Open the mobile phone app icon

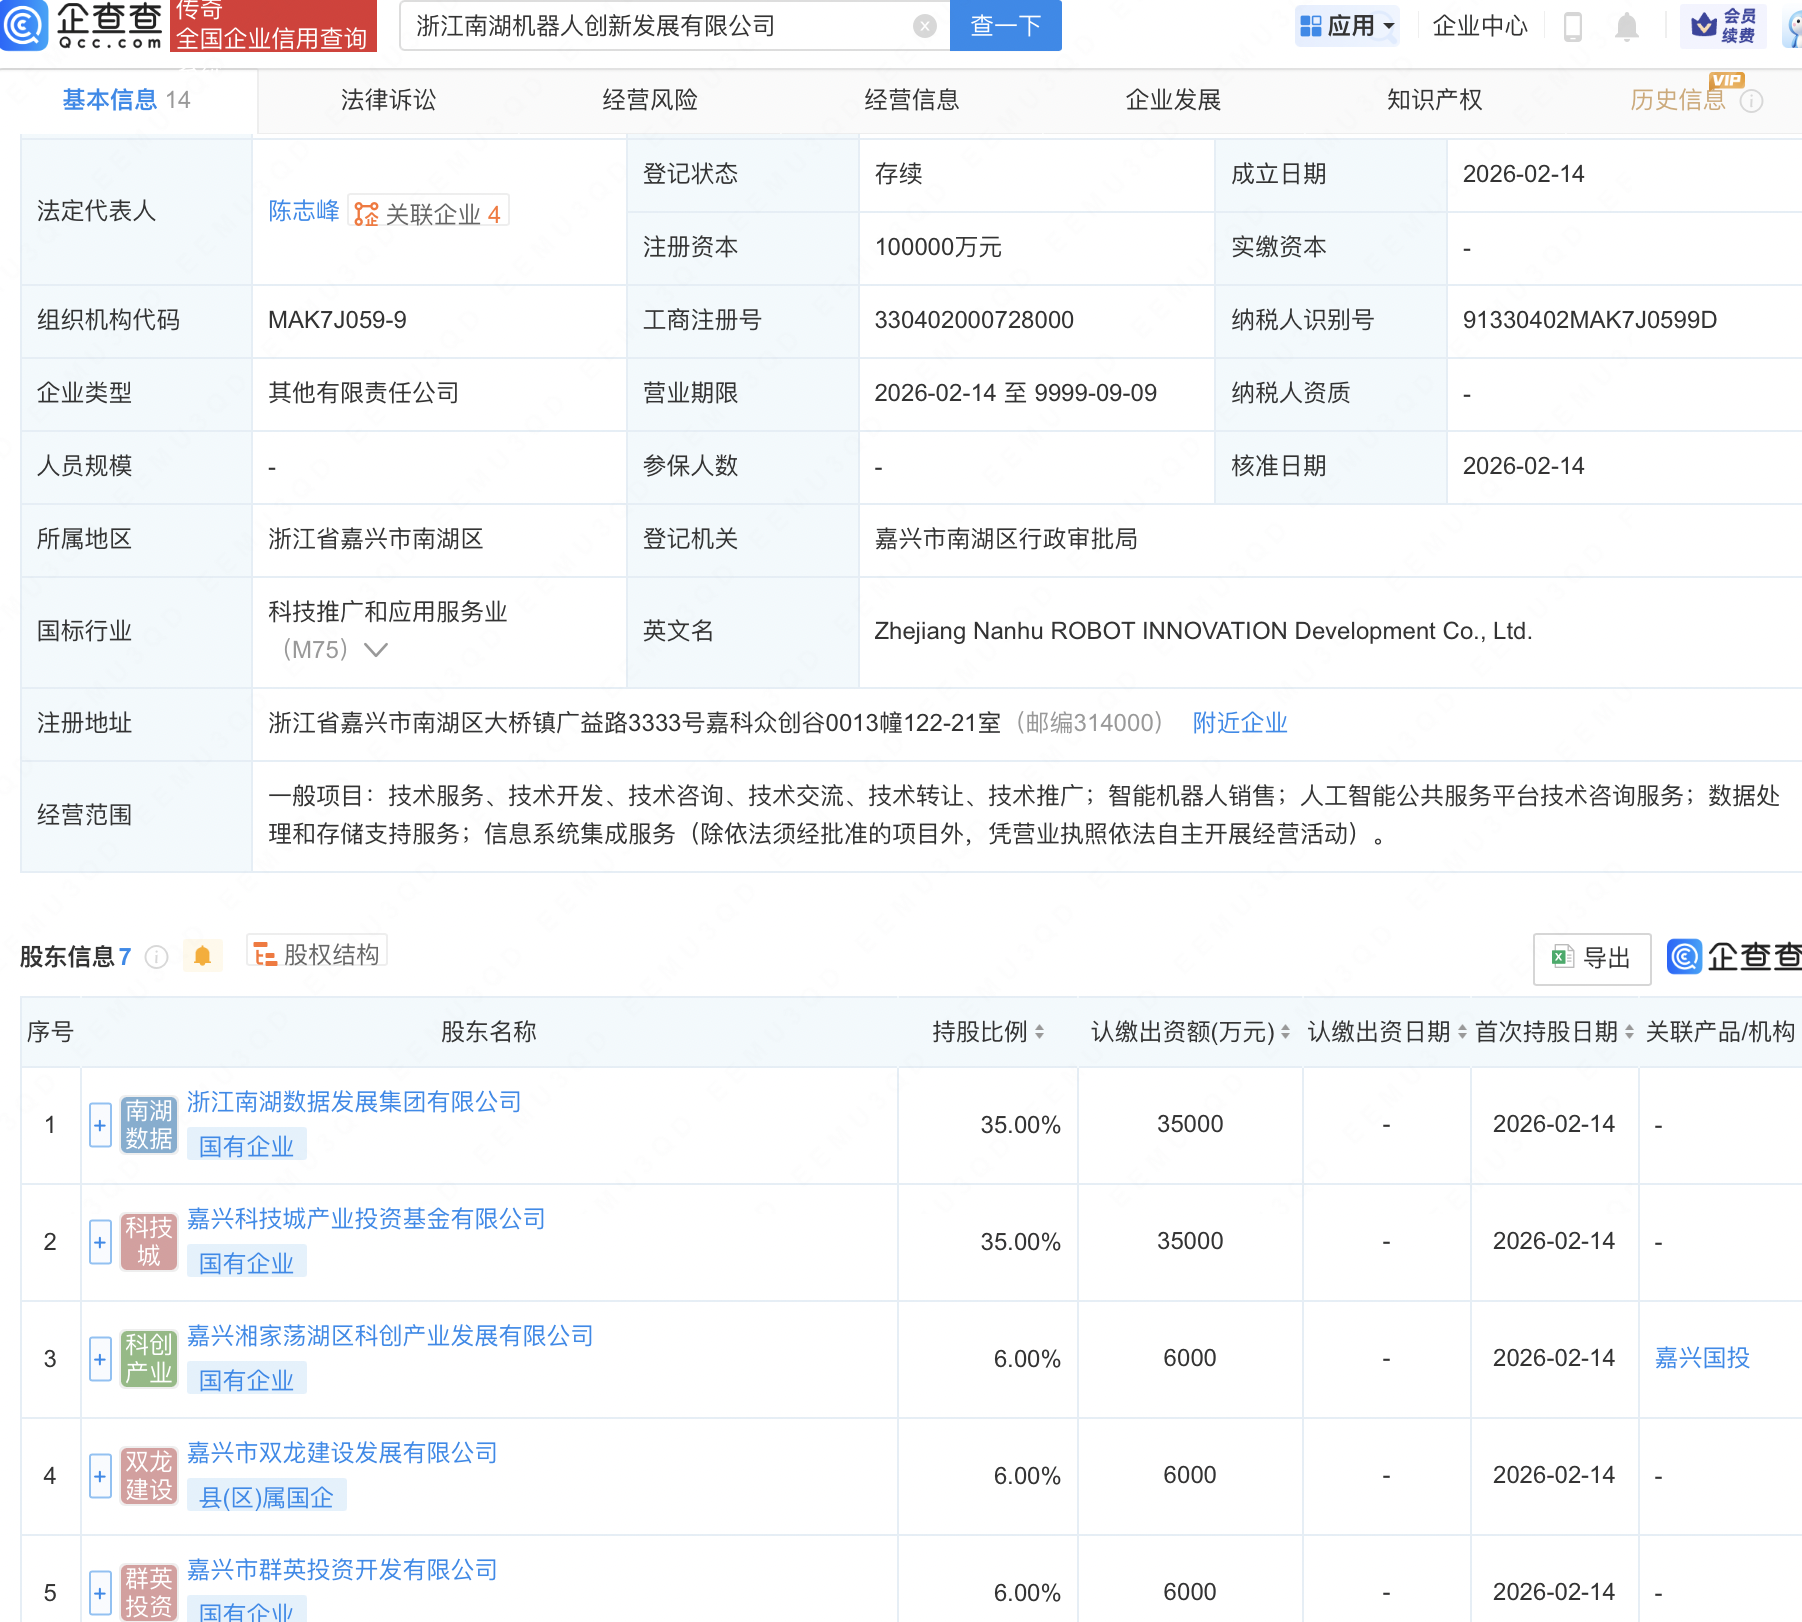click(x=1572, y=27)
